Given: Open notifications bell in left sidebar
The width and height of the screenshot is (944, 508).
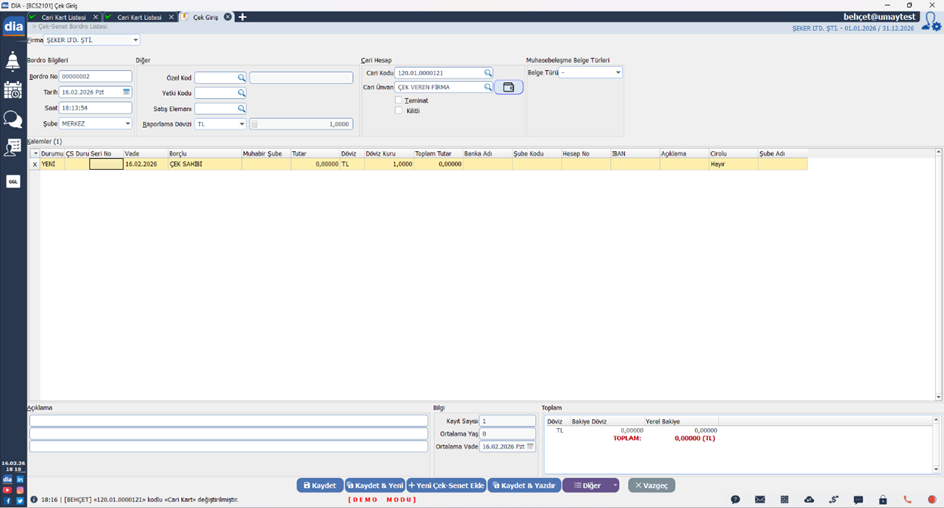Looking at the screenshot, I should [13, 62].
